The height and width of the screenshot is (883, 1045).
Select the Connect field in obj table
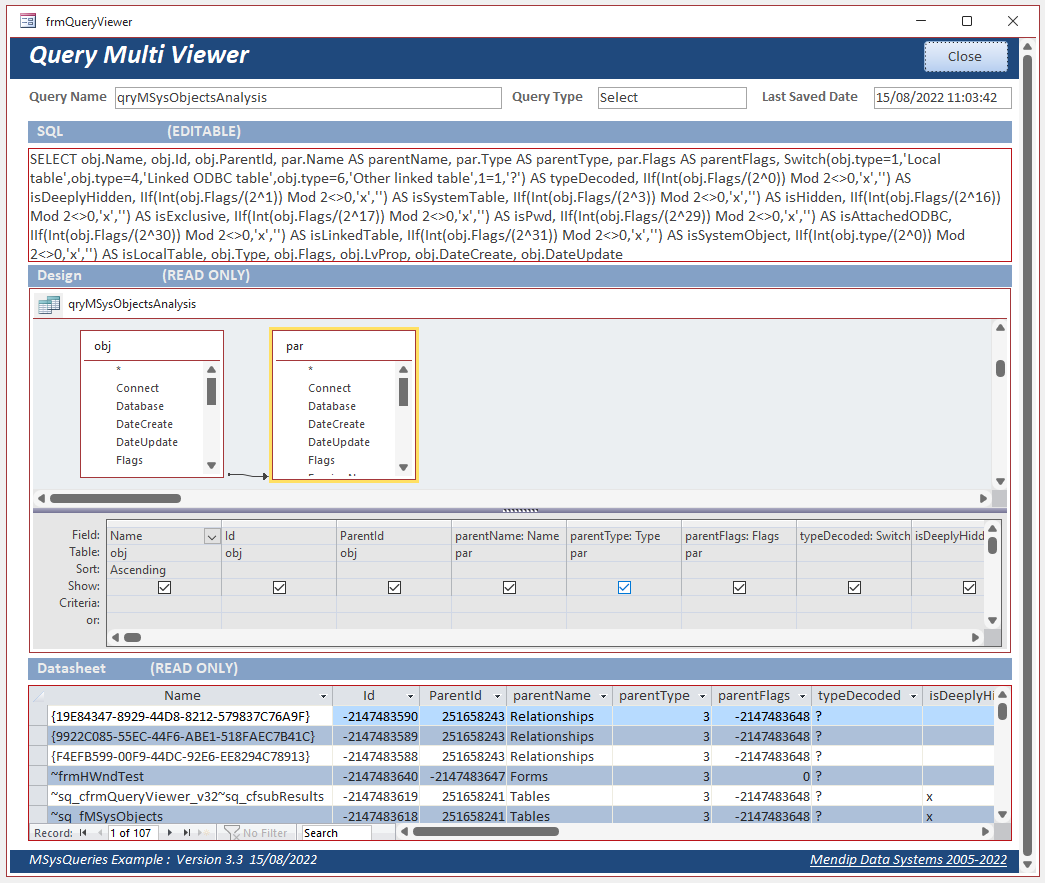tap(137, 388)
